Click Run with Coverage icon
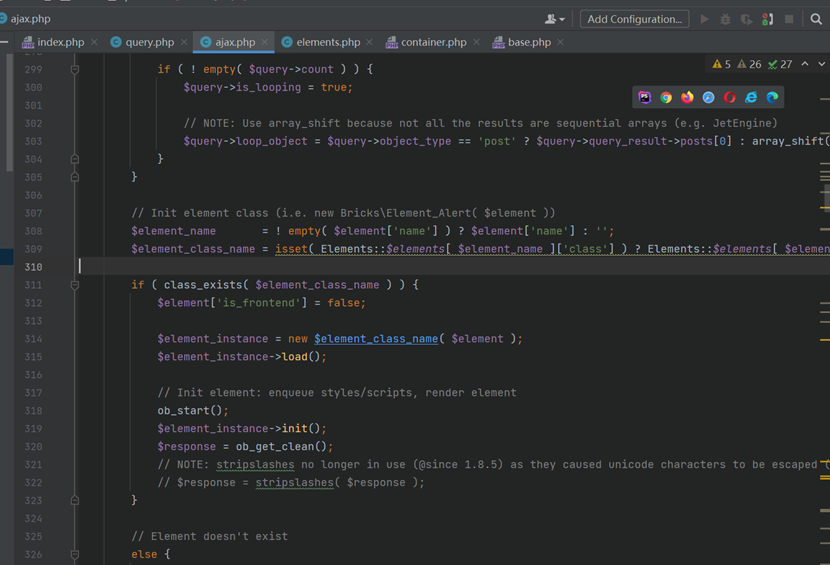830x565 pixels. click(x=746, y=19)
